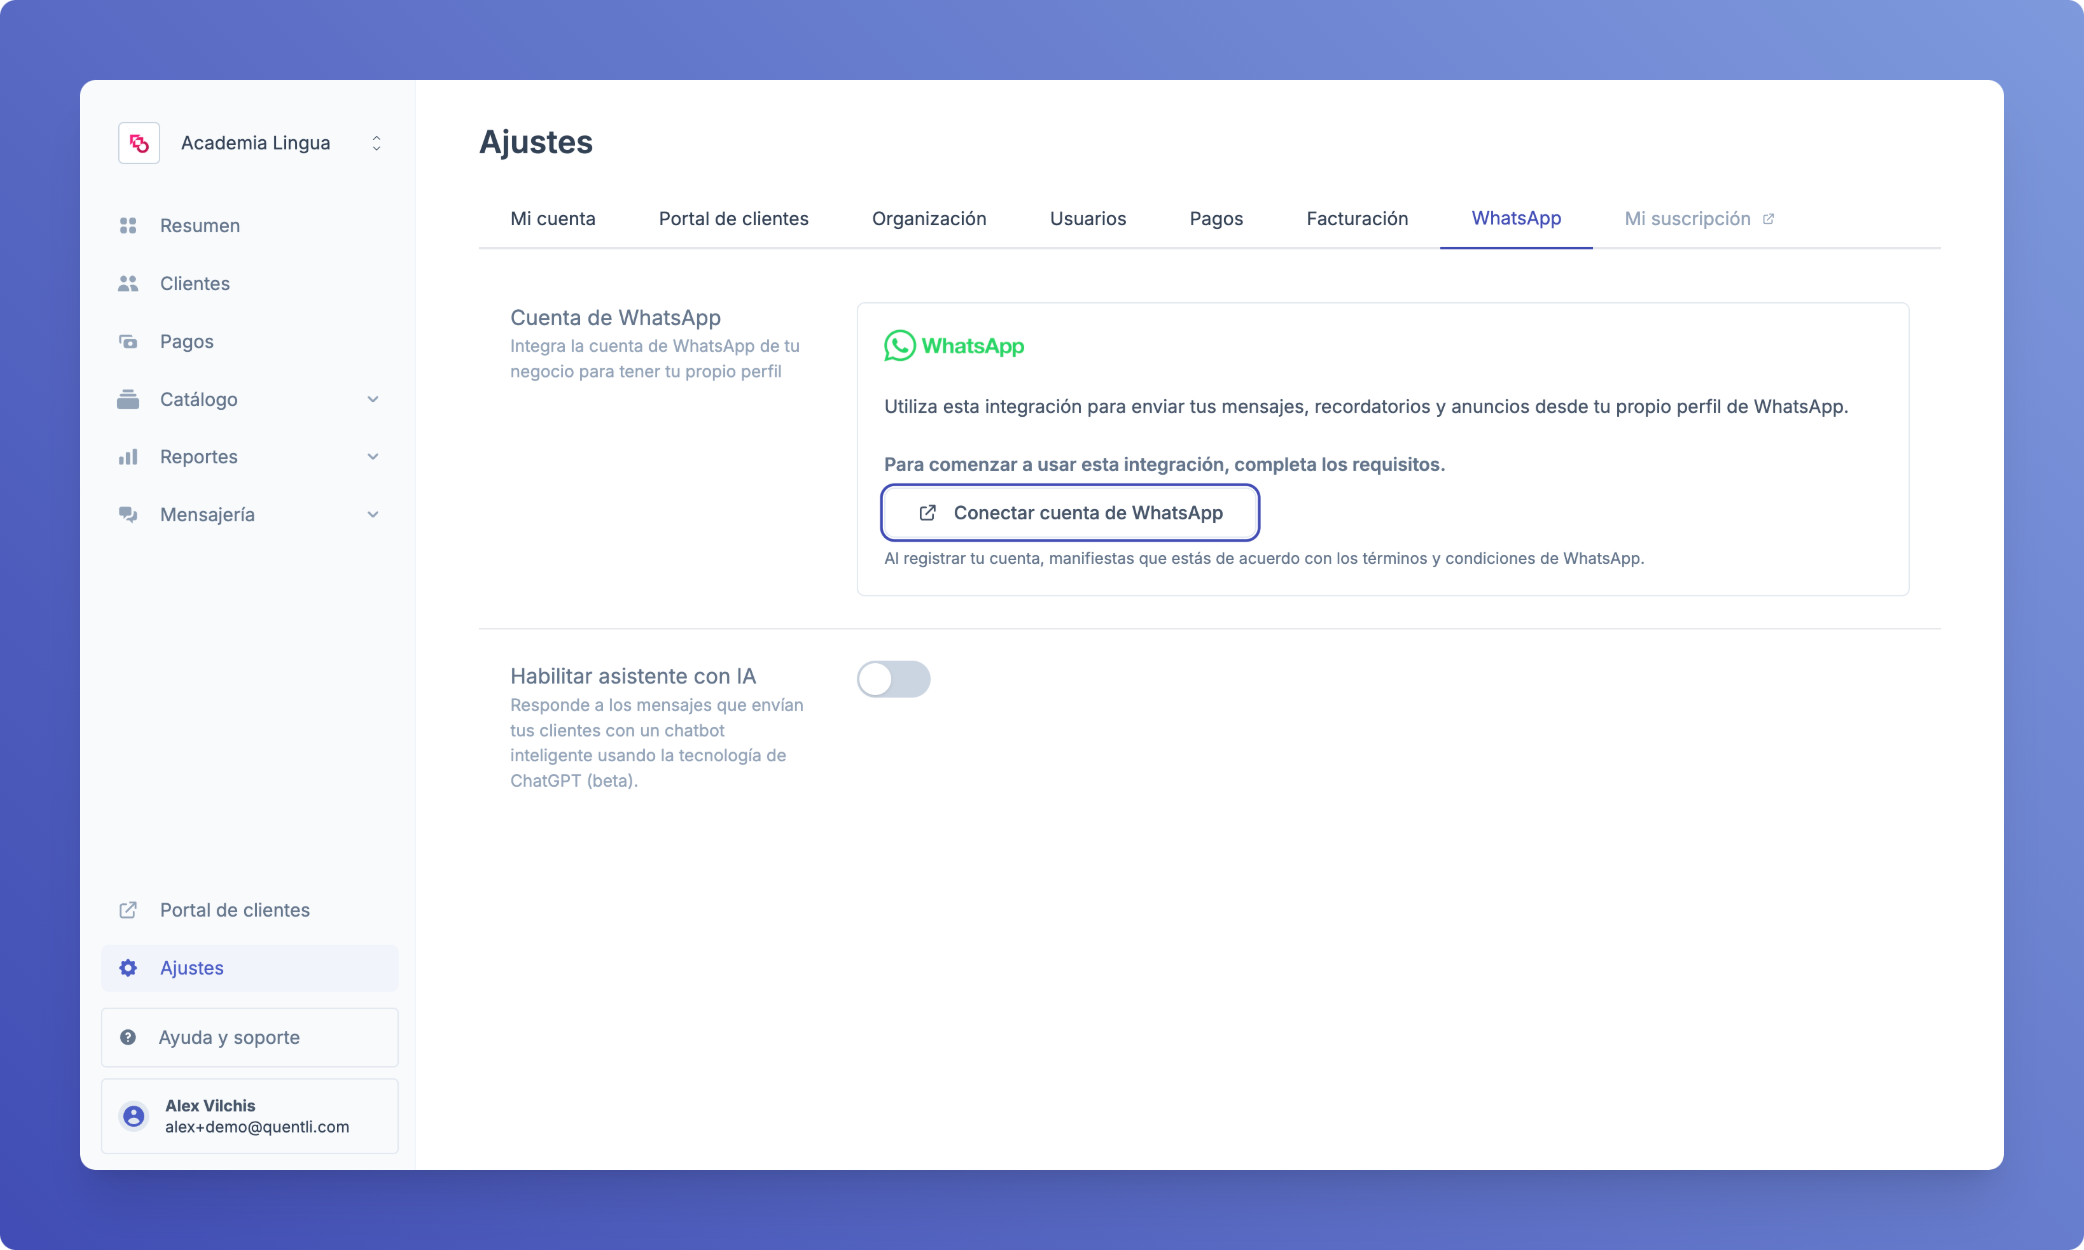Screen dimensions: 2084x1250
Task: Click the Ajustes gear icon
Action: [128, 968]
